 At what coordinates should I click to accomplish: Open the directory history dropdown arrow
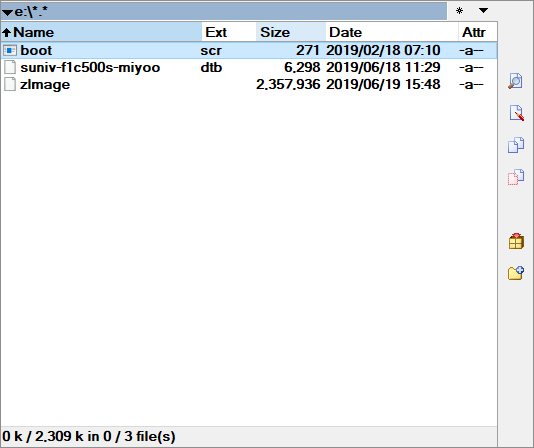[483, 11]
